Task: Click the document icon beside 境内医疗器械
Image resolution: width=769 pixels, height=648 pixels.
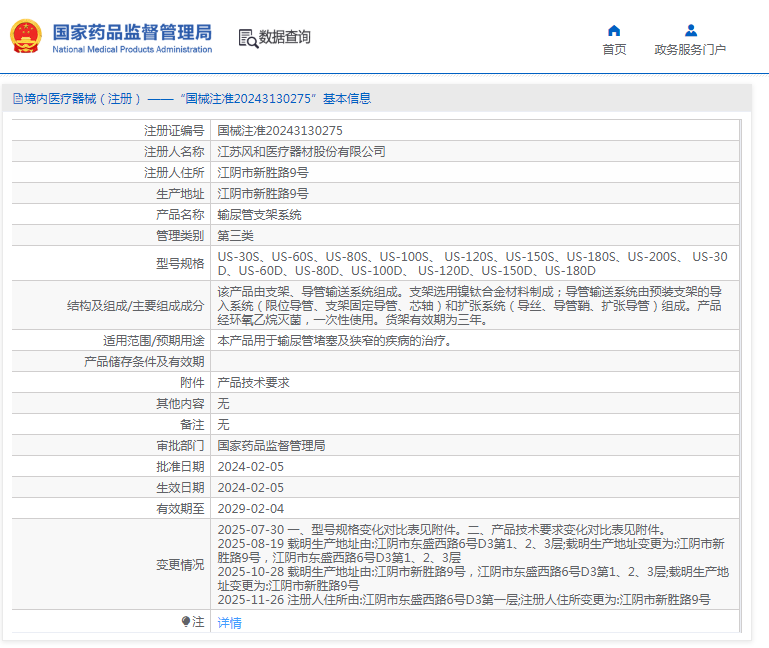Action: [18, 99]
